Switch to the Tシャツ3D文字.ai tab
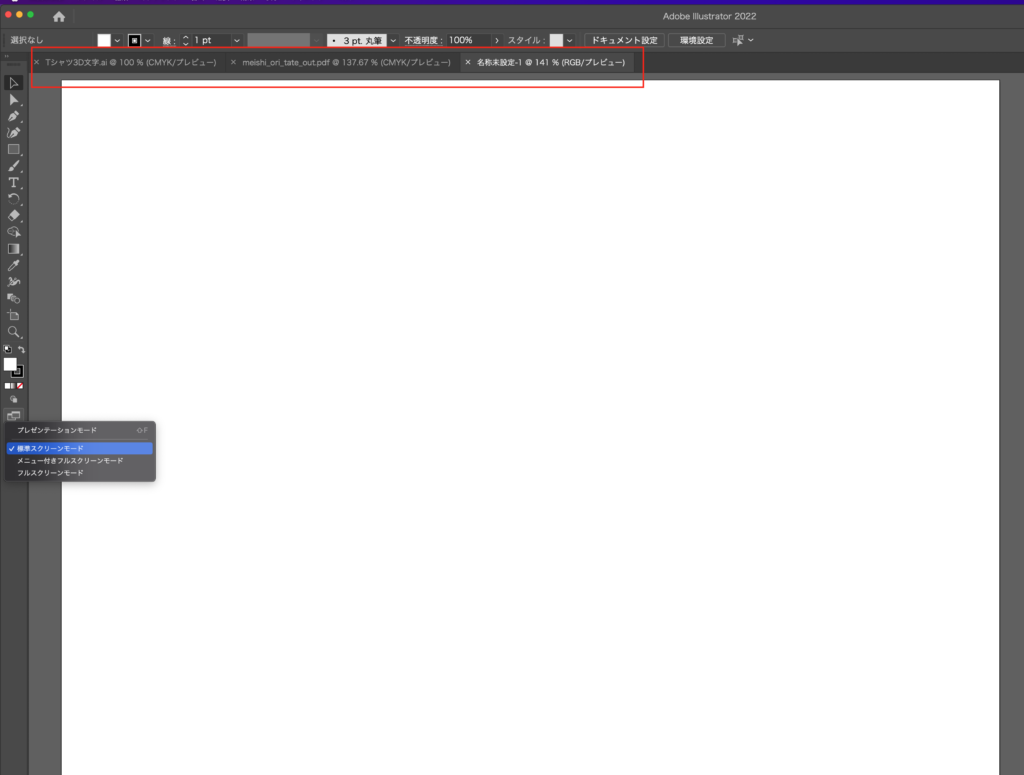Viewport: 1024px width, 775px height. pyautogui.click(x=130, y=62)
